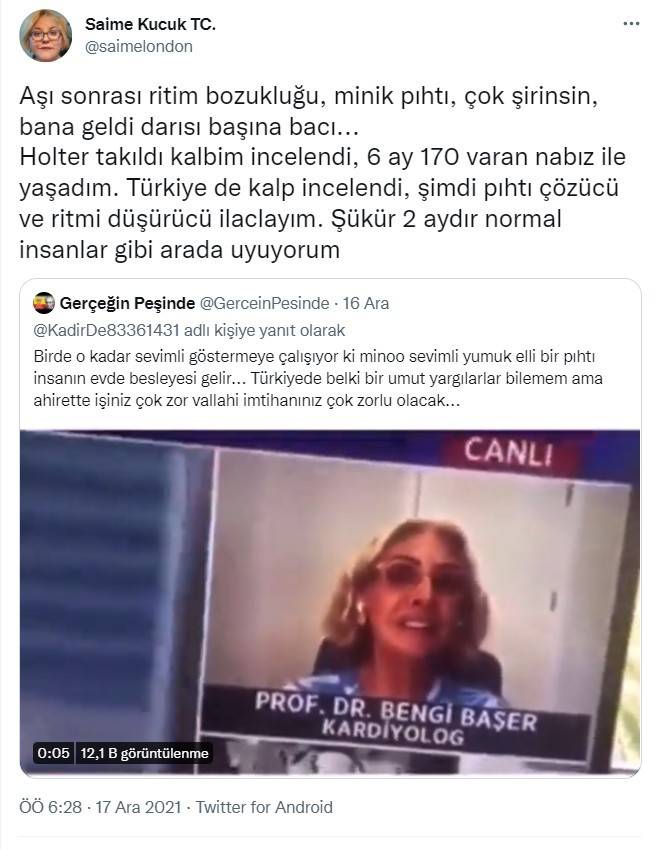This screenshot has height=849, width=657.
Task: Open the ÖÖ 6:28 timestamp link
Action: click(50, 807)
